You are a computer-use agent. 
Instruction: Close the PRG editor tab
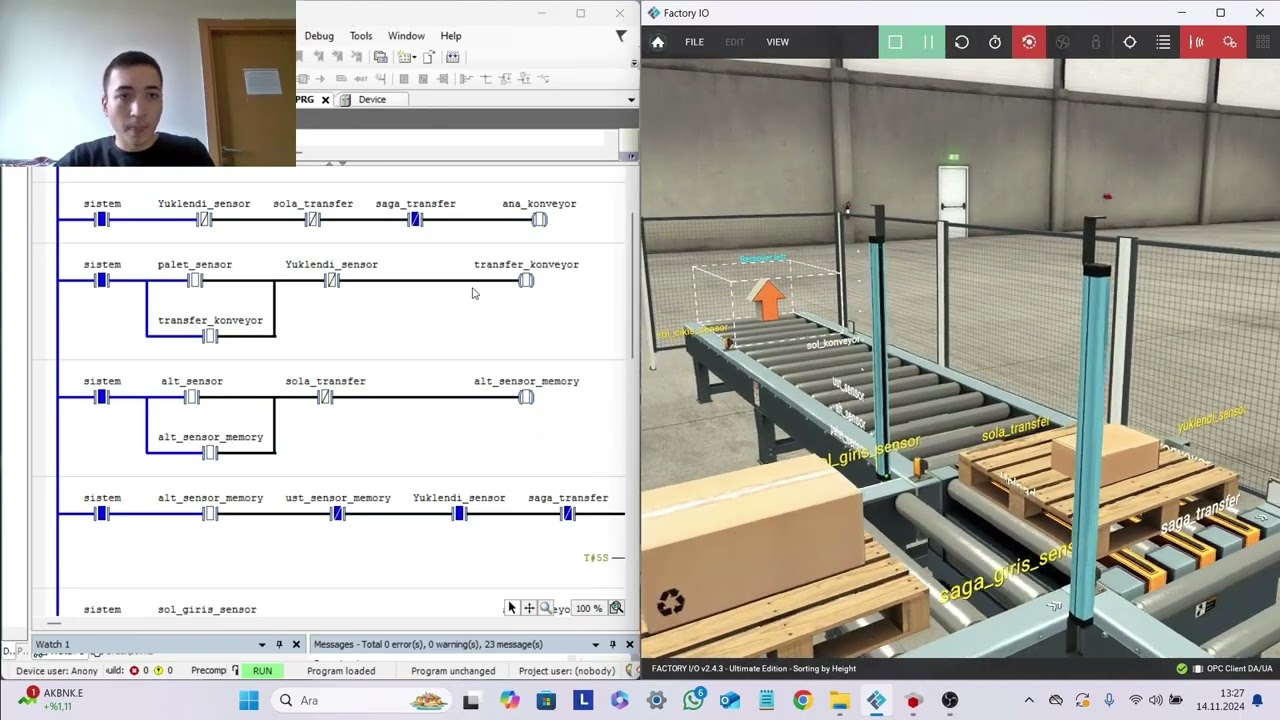point(325,100)
